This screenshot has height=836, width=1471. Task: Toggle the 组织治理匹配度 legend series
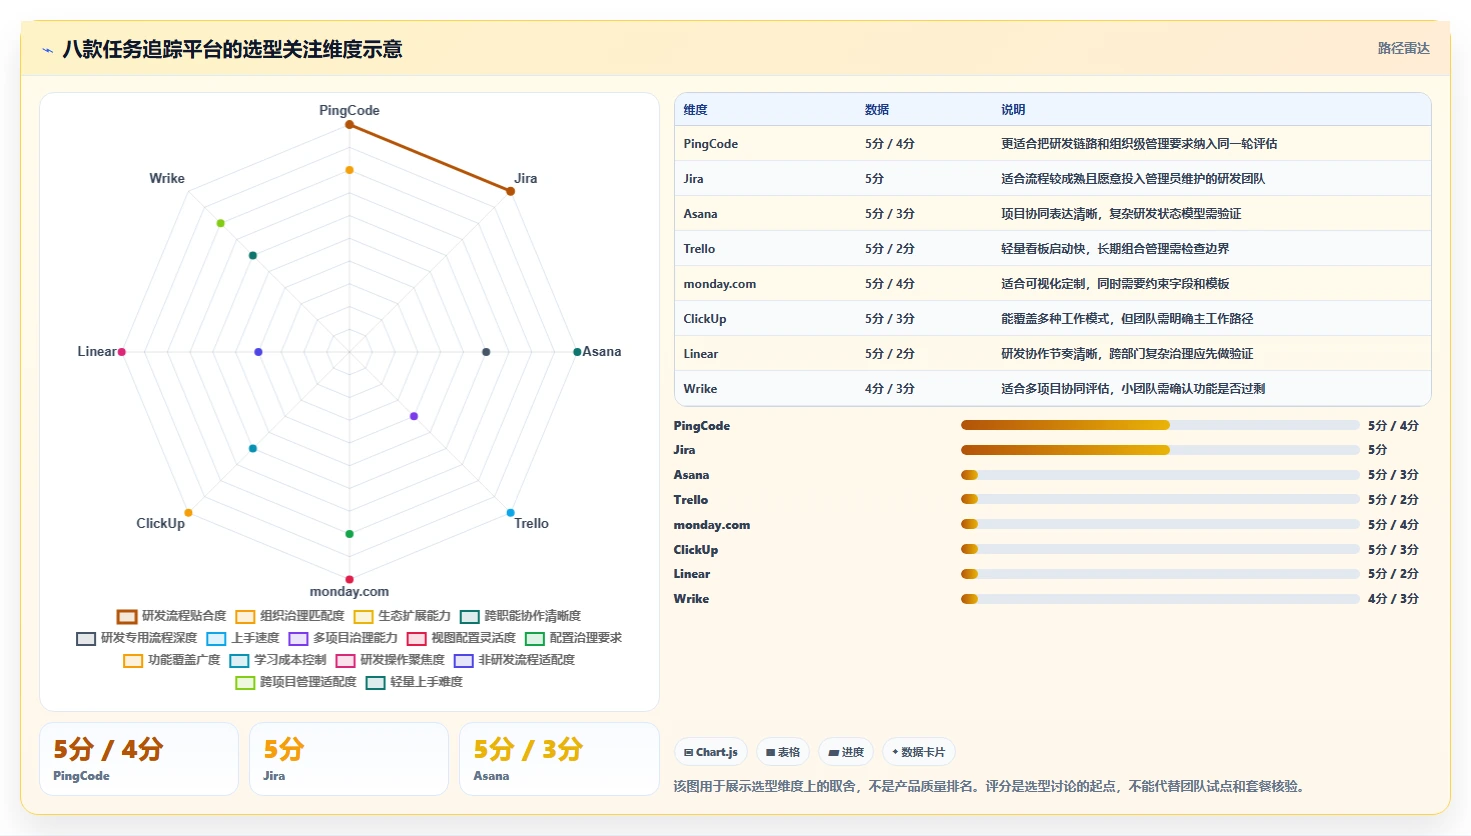point(290,616)
